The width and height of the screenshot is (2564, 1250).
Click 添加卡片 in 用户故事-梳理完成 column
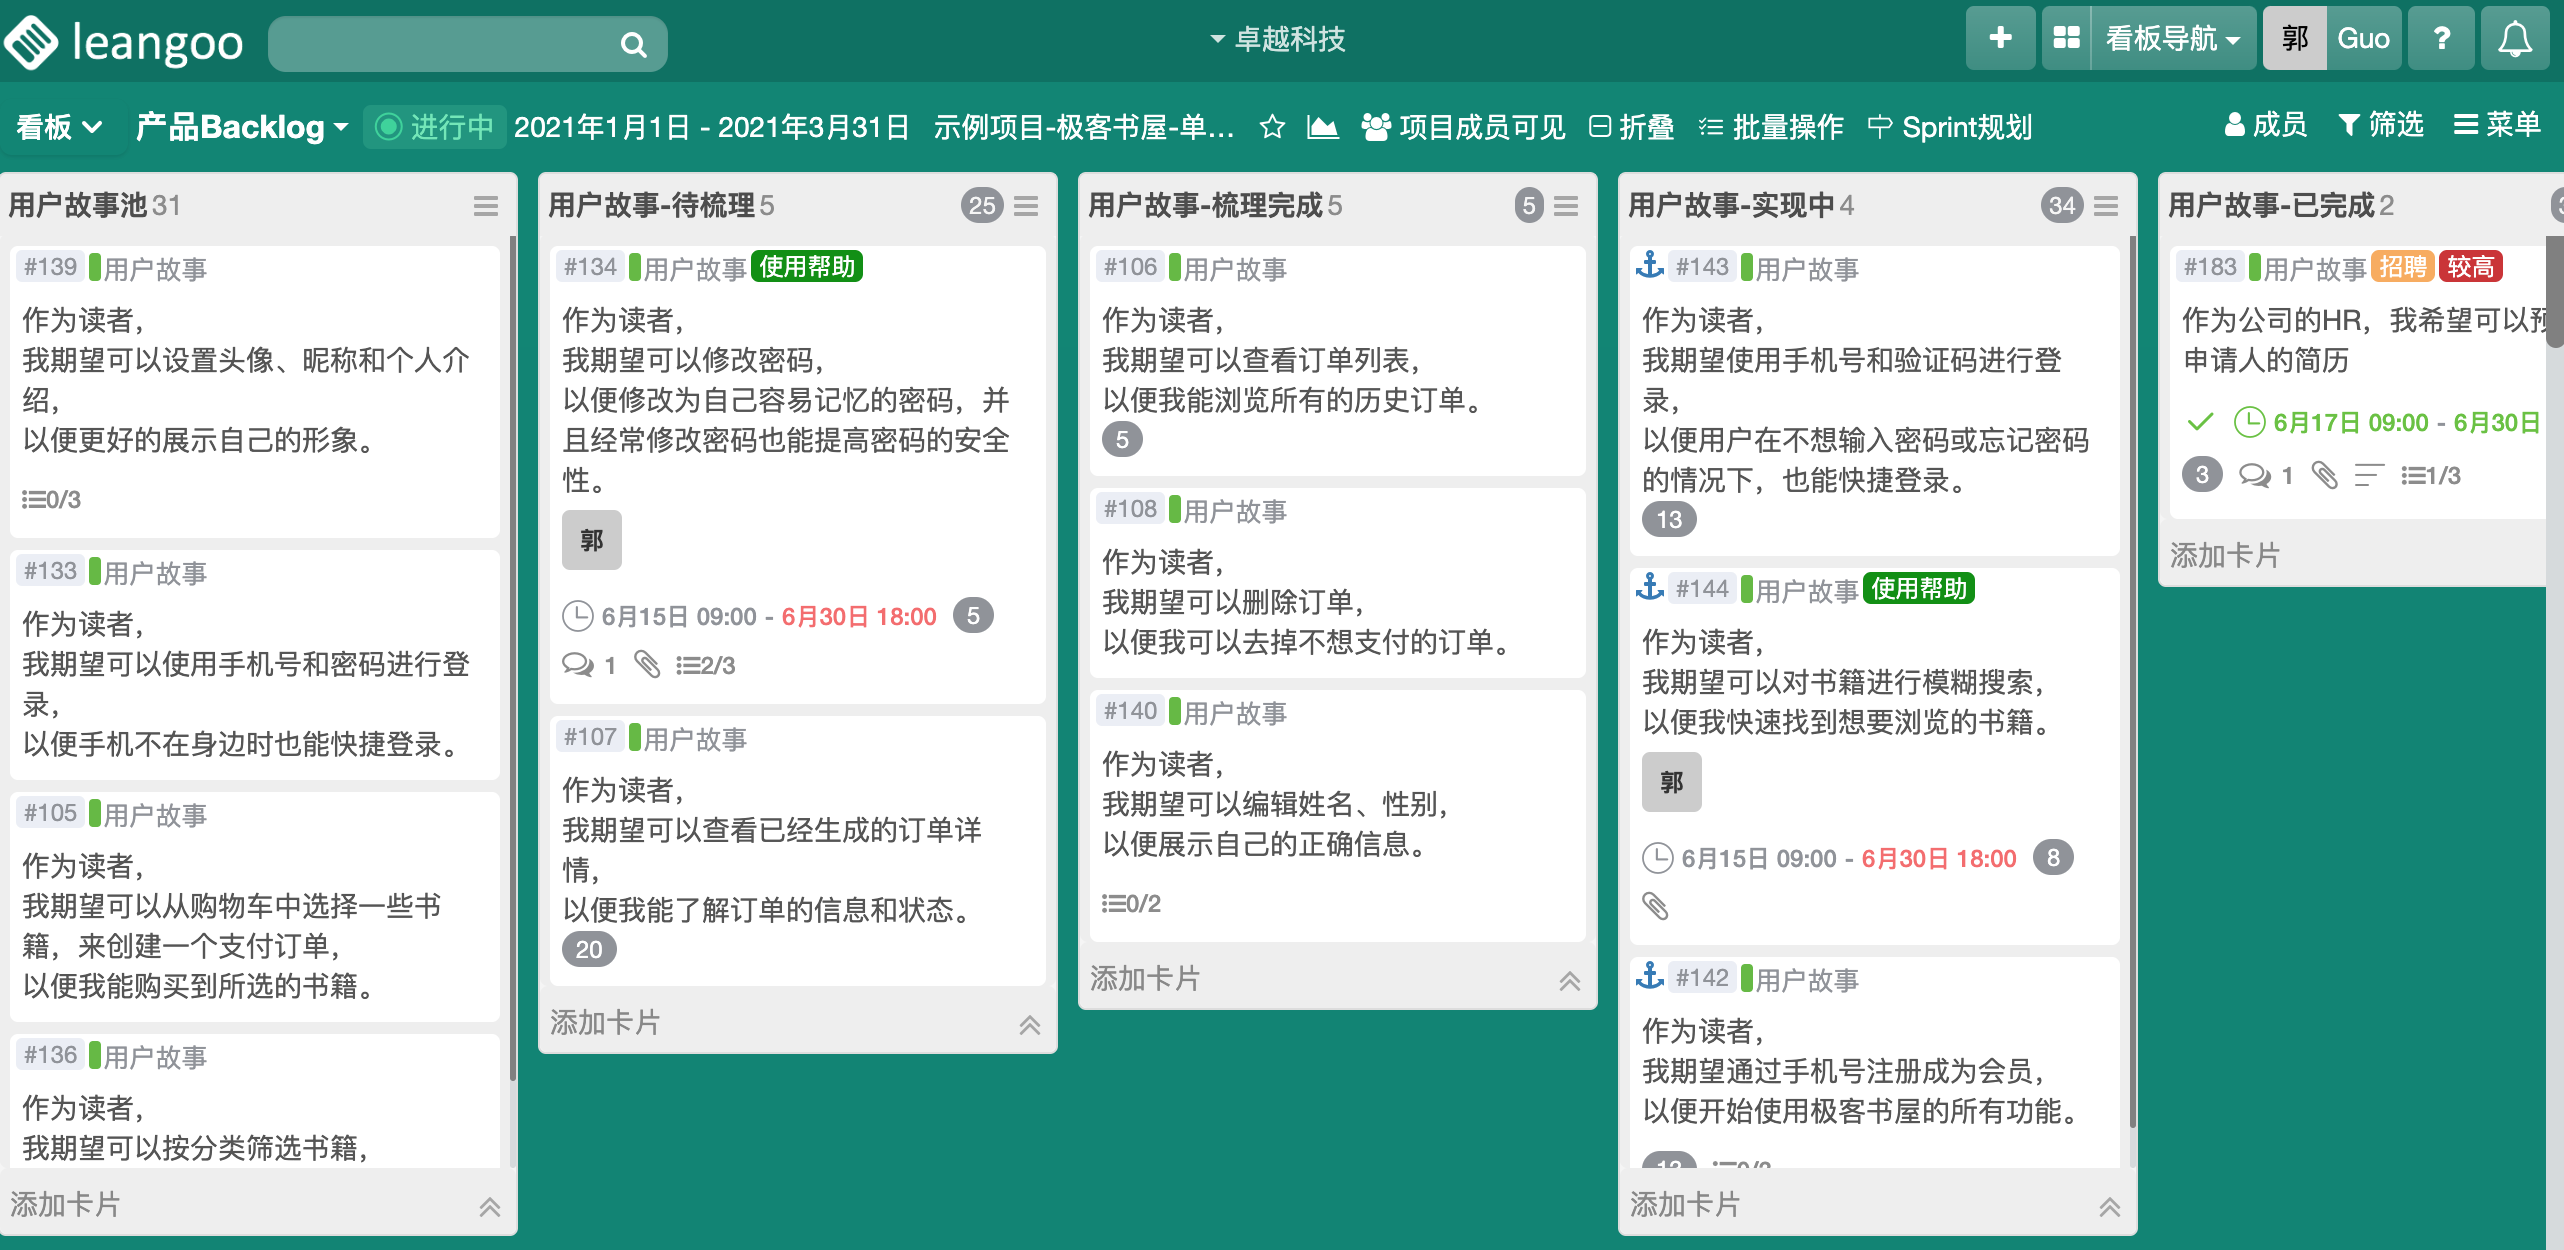click(x=1145, y=978)
